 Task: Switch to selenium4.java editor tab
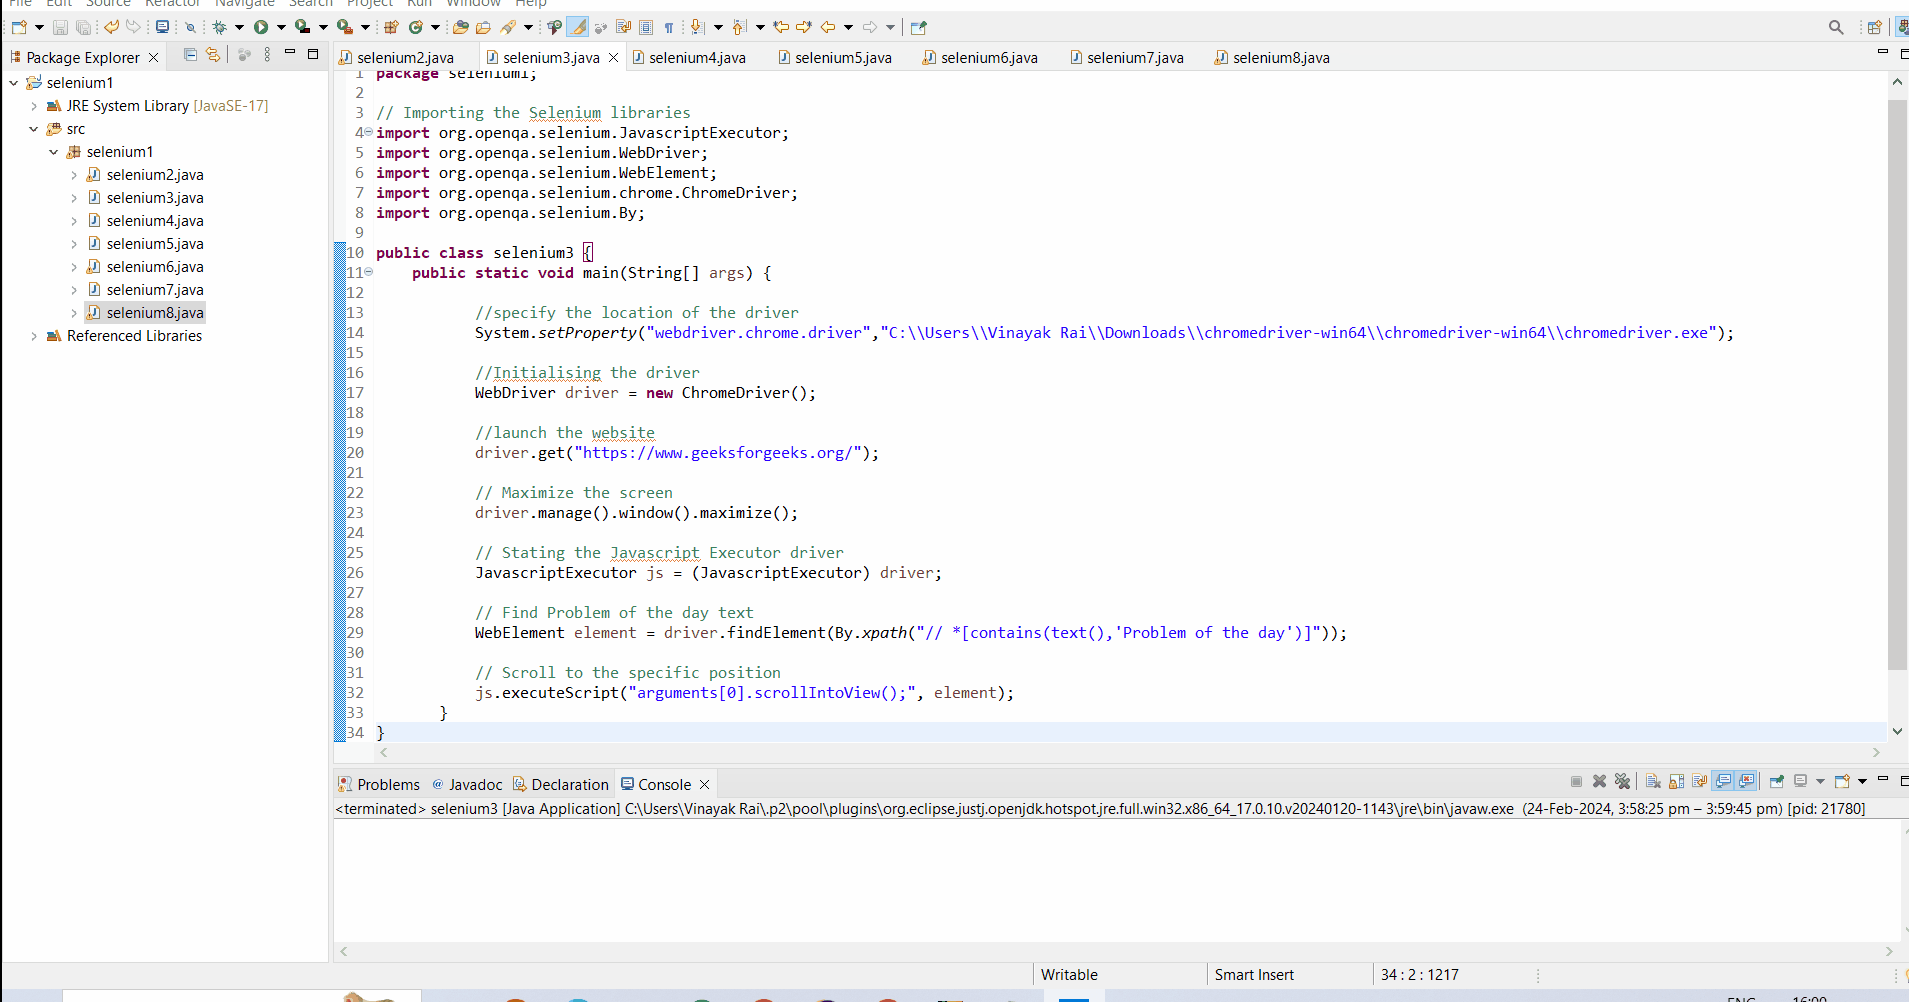[x=697, y=57]
